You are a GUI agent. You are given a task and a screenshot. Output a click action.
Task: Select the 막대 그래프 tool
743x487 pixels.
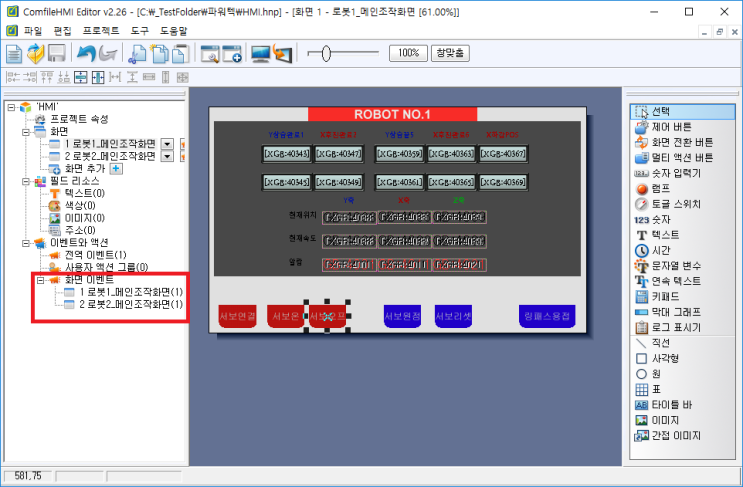[667, 312]
